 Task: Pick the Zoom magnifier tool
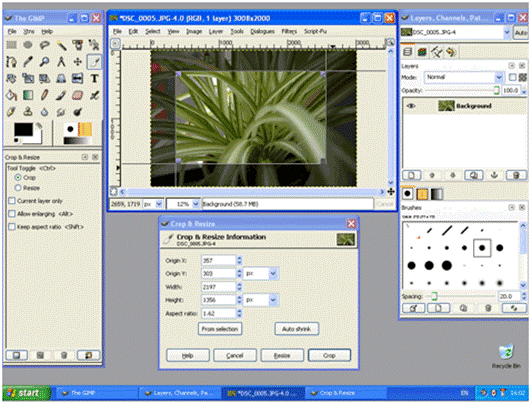pos(44,62)
